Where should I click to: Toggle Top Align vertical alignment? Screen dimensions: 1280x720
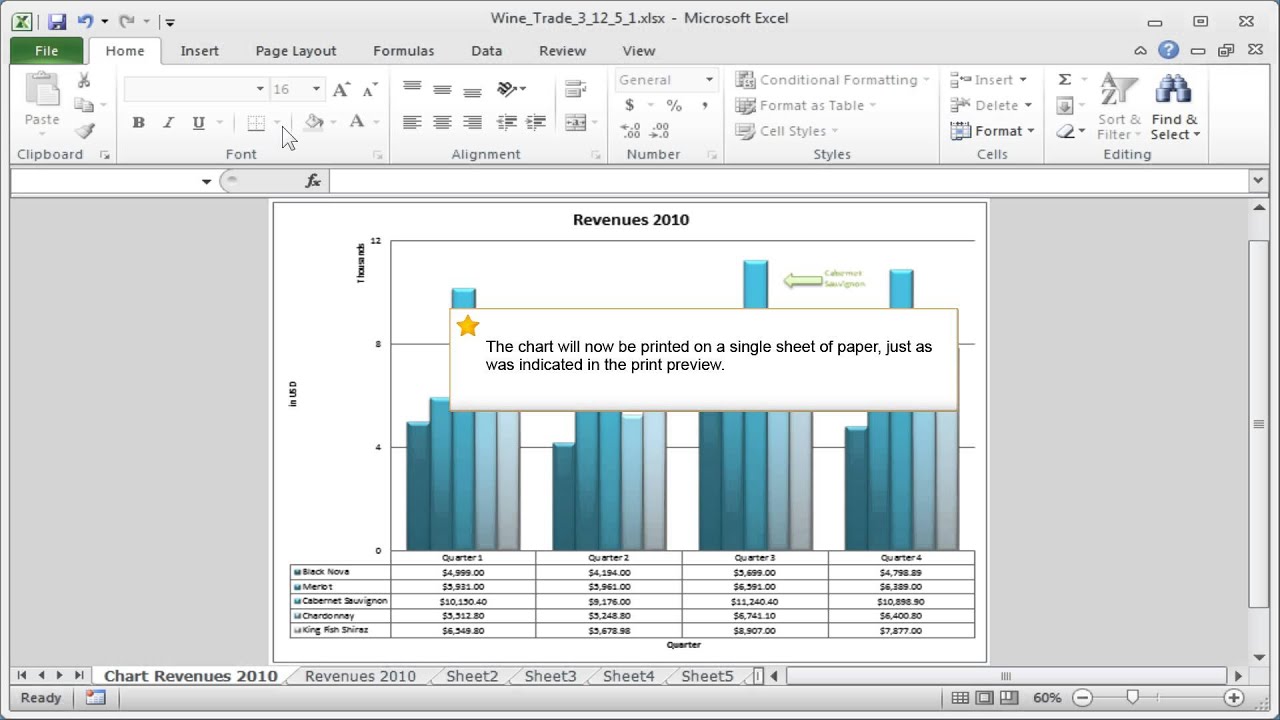tap(412, 89)
